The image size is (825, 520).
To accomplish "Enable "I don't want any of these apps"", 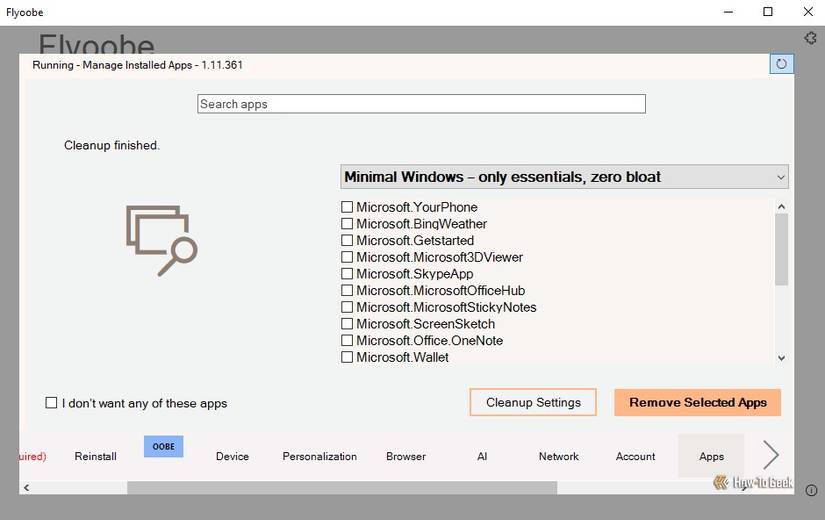I will pyautogui.click(x=51, y=403).
